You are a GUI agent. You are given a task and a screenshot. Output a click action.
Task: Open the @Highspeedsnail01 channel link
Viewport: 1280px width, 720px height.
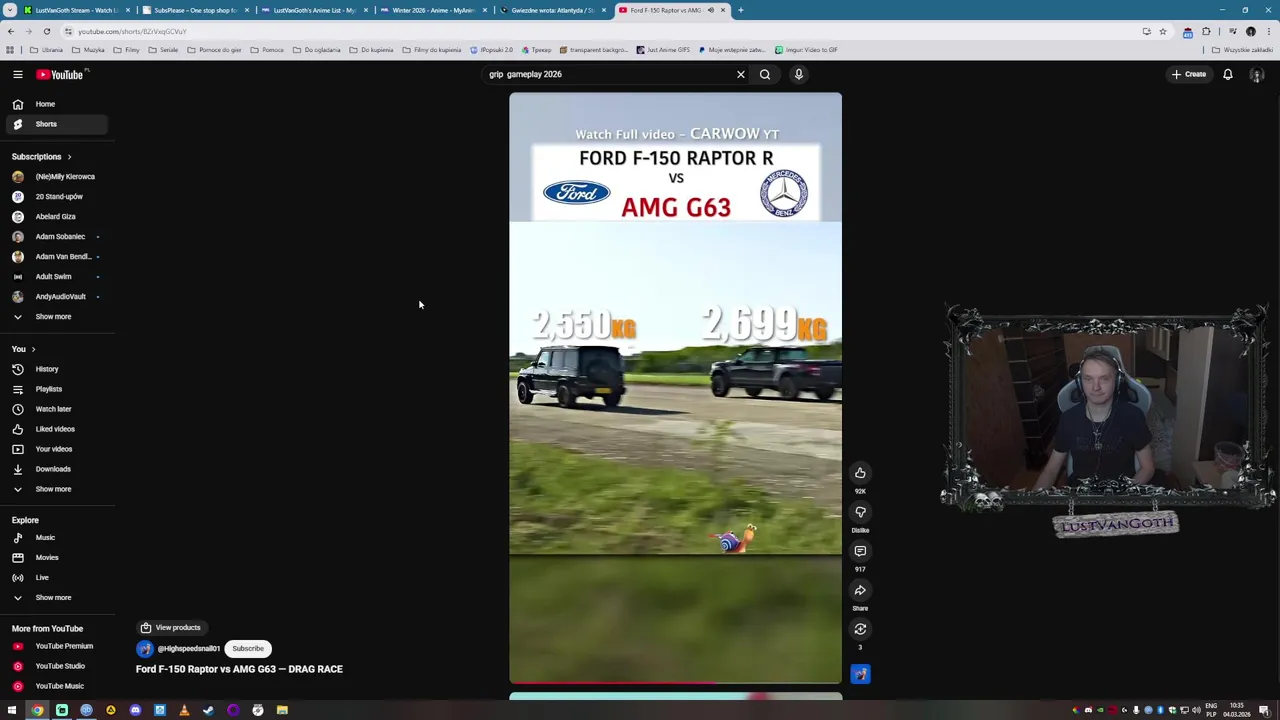coord(188,648)
